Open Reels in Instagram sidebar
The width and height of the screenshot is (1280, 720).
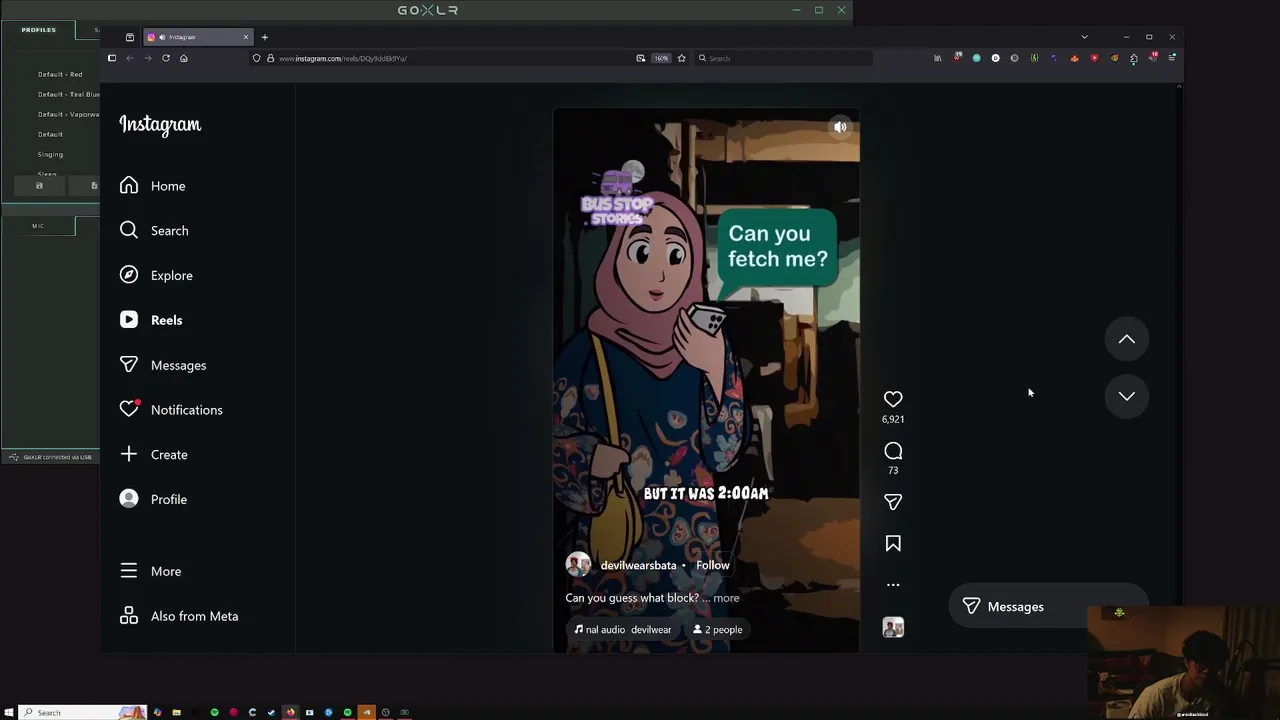(150, 320)
